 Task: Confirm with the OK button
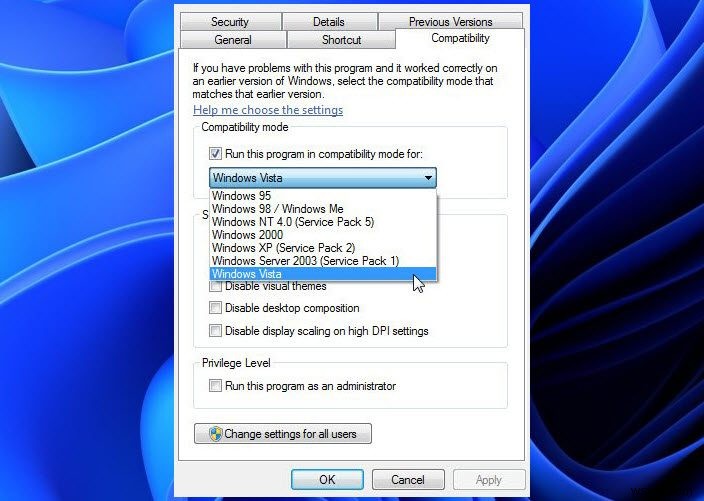point(327,480)
